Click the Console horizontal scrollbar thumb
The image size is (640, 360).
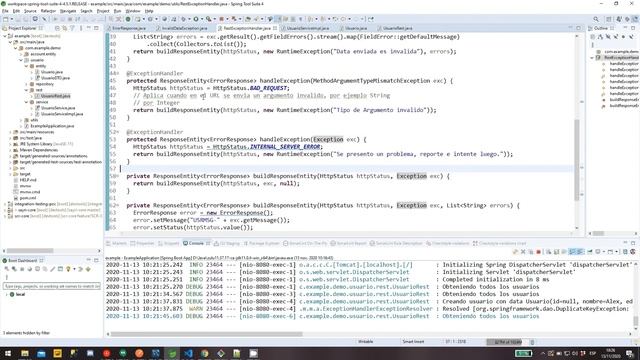tap(207, 334)
